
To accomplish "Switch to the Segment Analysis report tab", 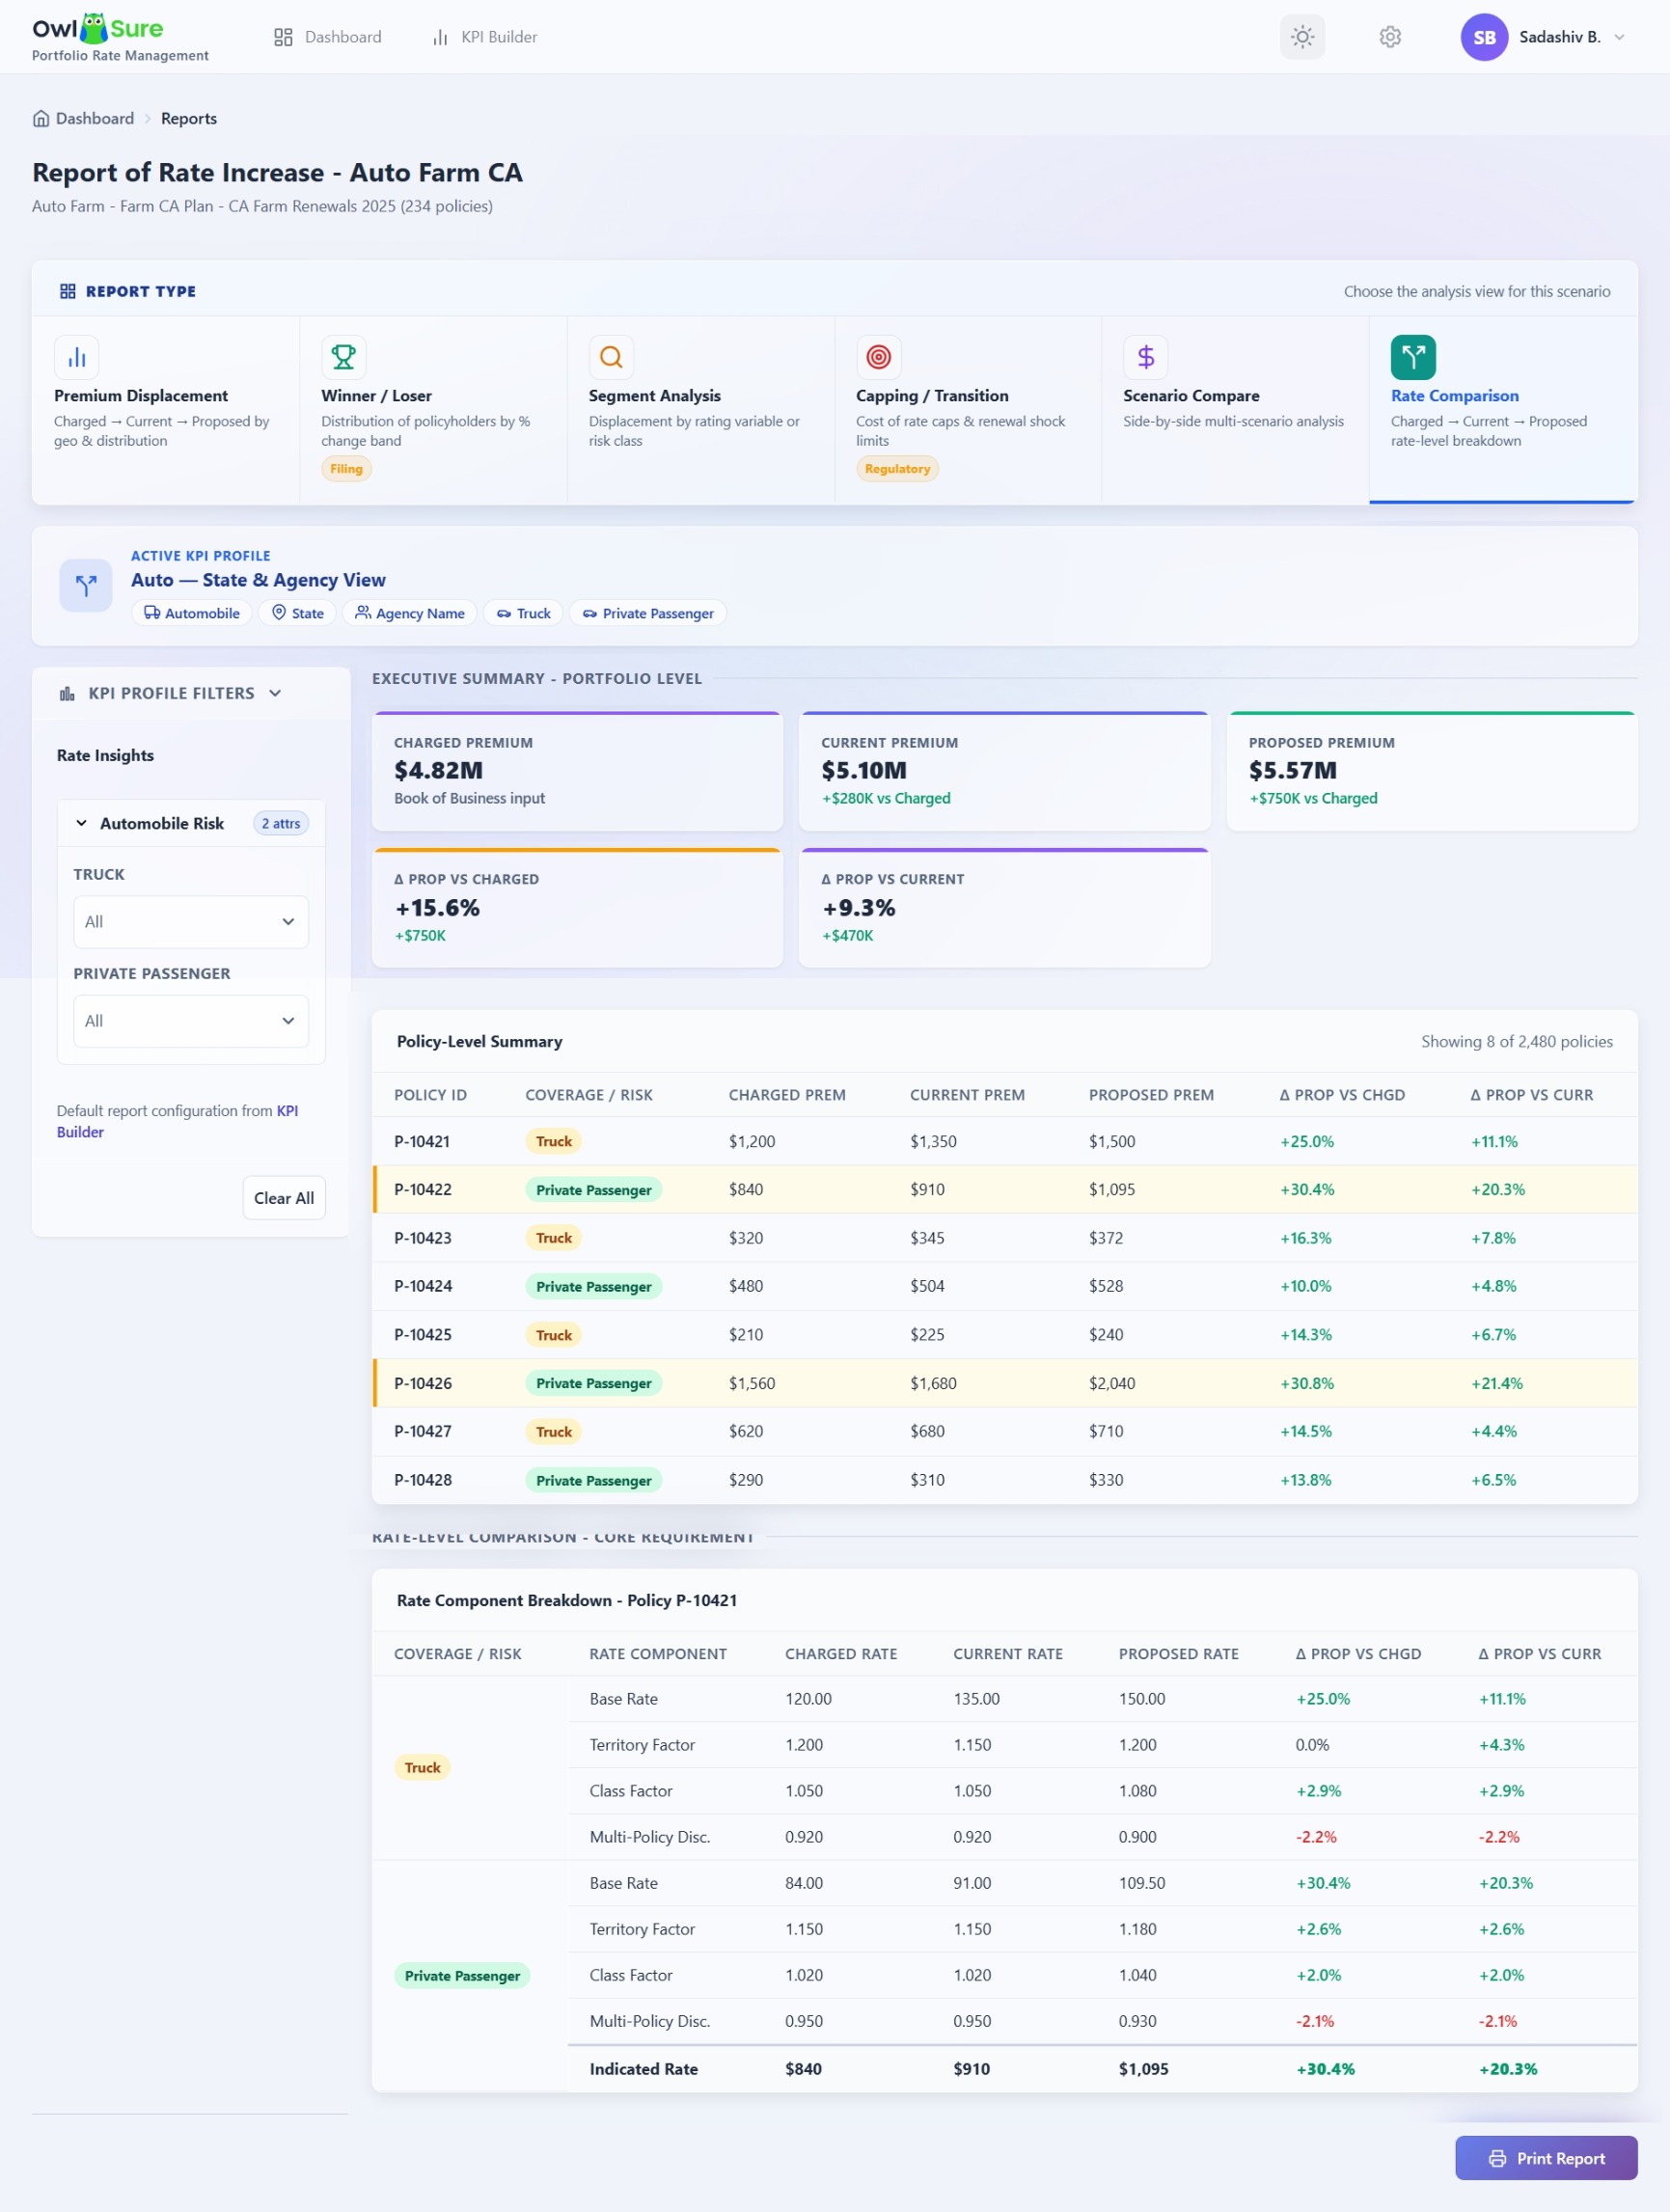I will point(701,410).
